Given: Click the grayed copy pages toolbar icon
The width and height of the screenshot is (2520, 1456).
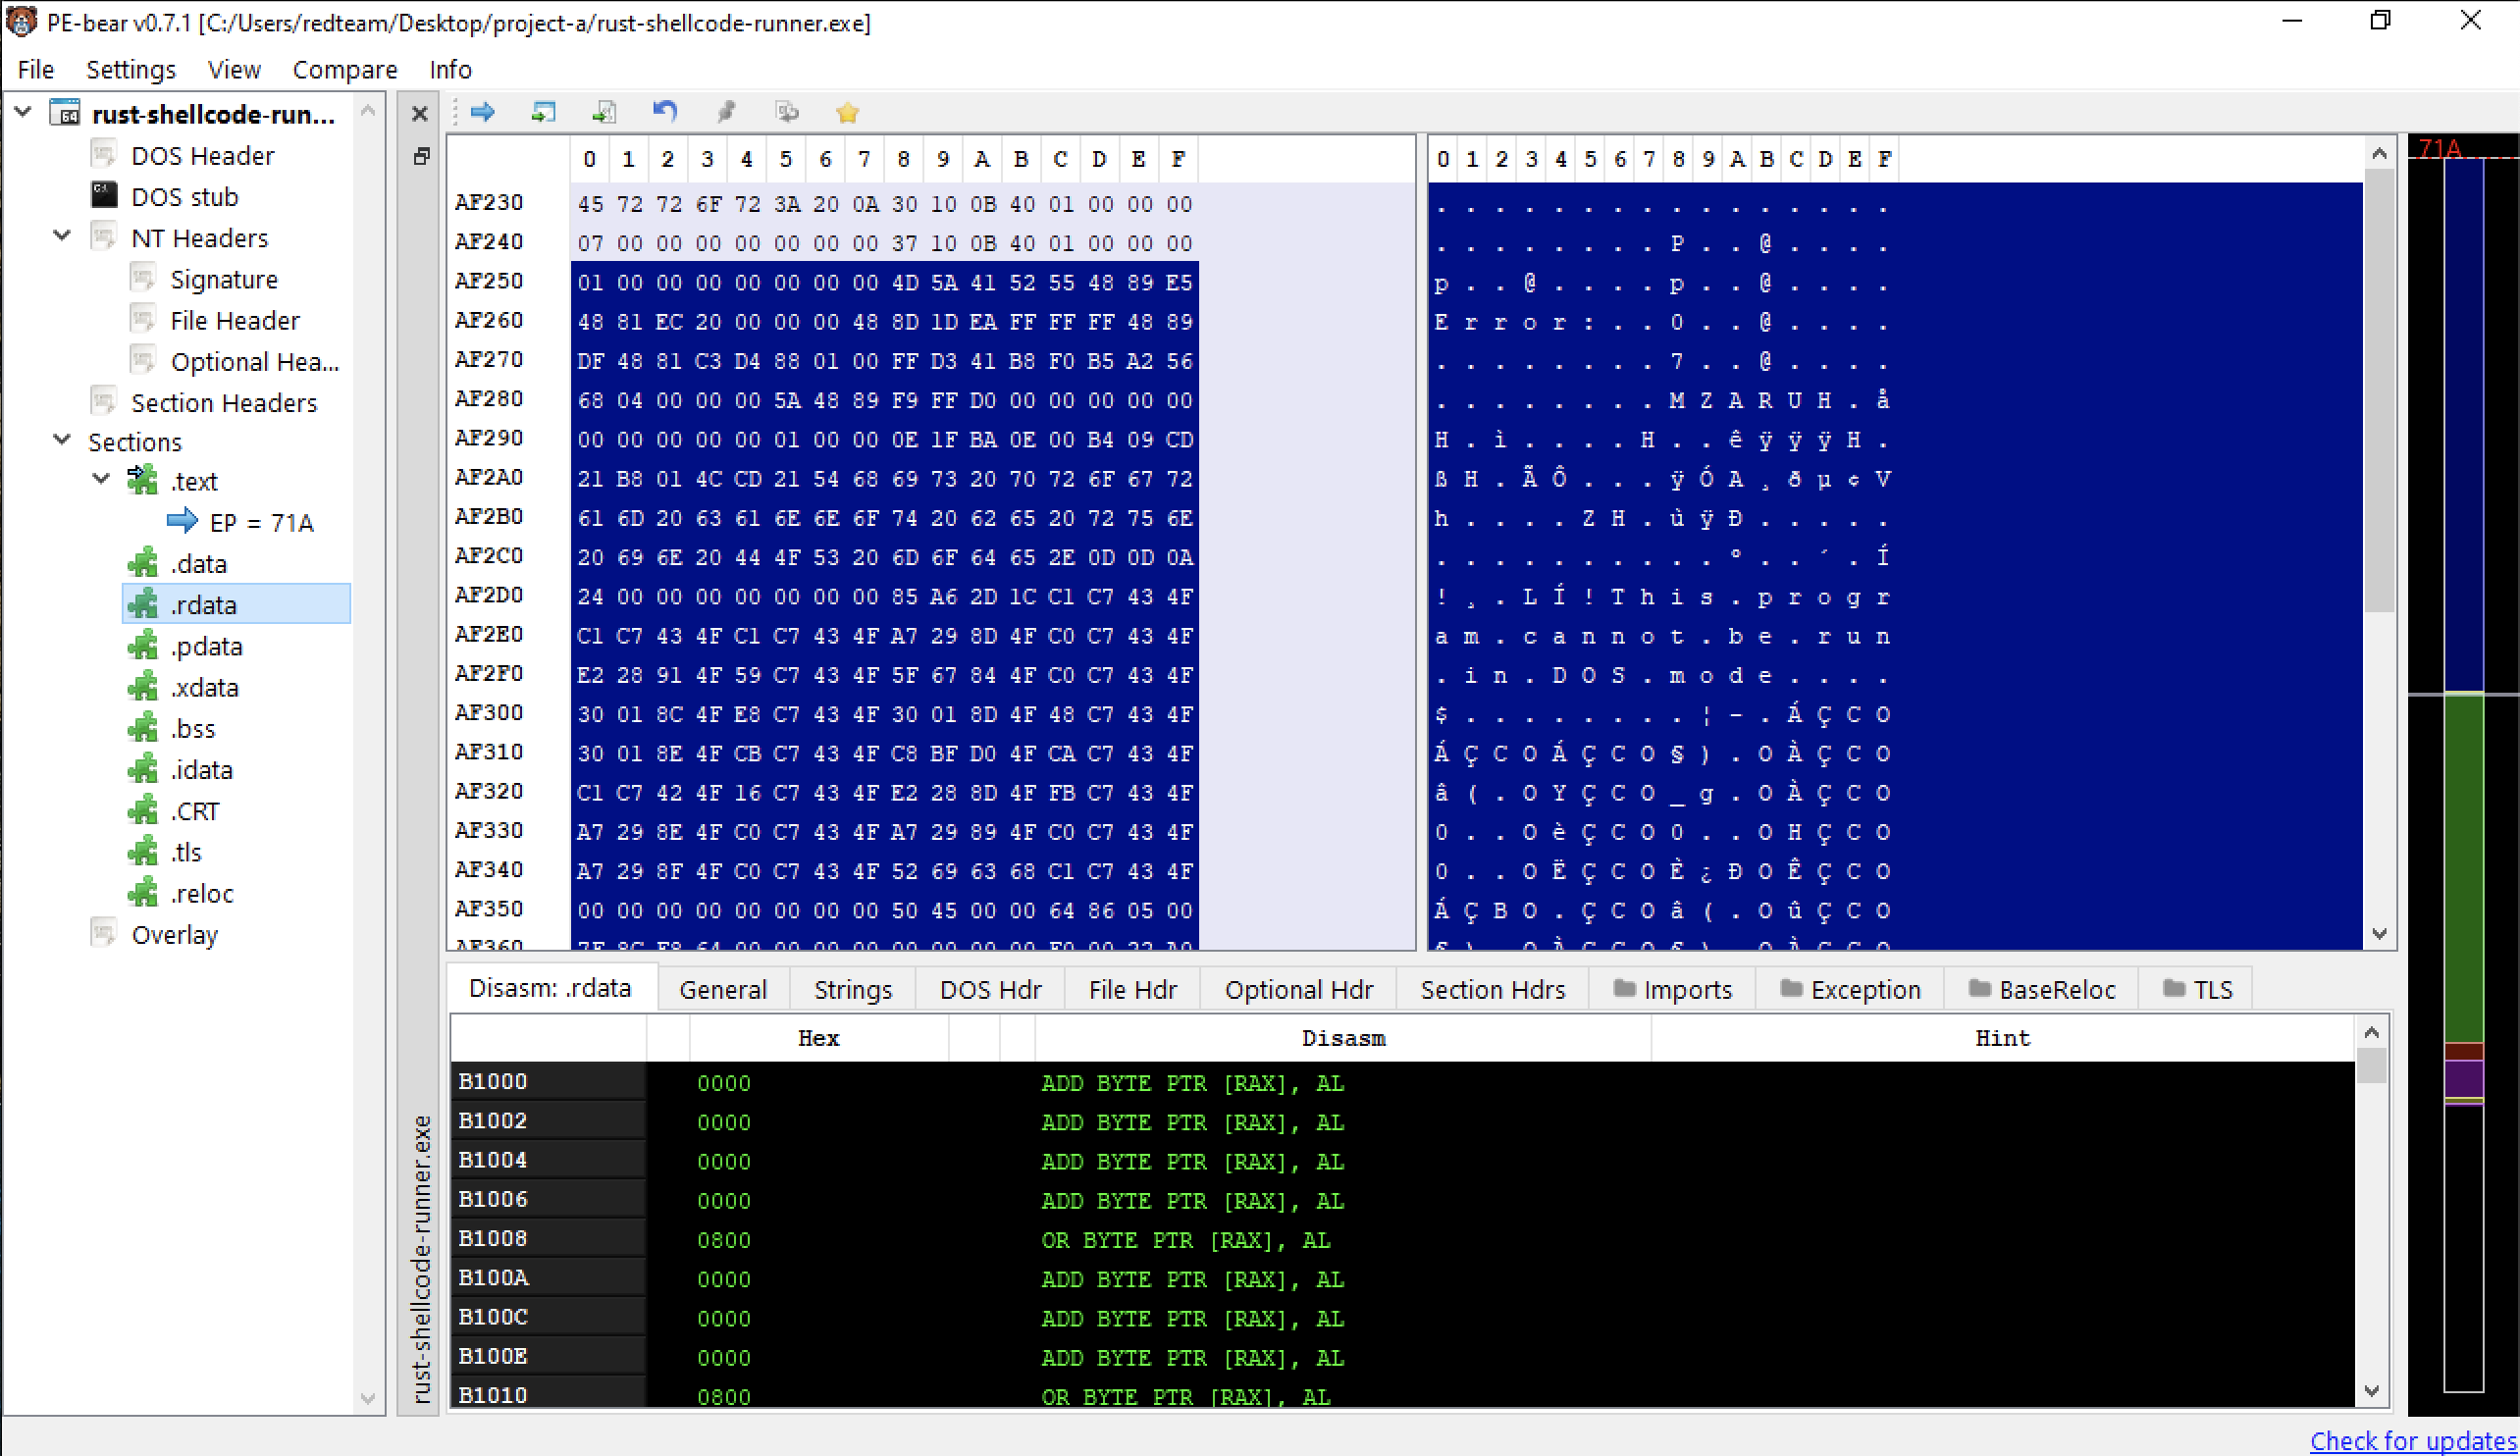Looking at the screenshot, I should pos(787,112).
